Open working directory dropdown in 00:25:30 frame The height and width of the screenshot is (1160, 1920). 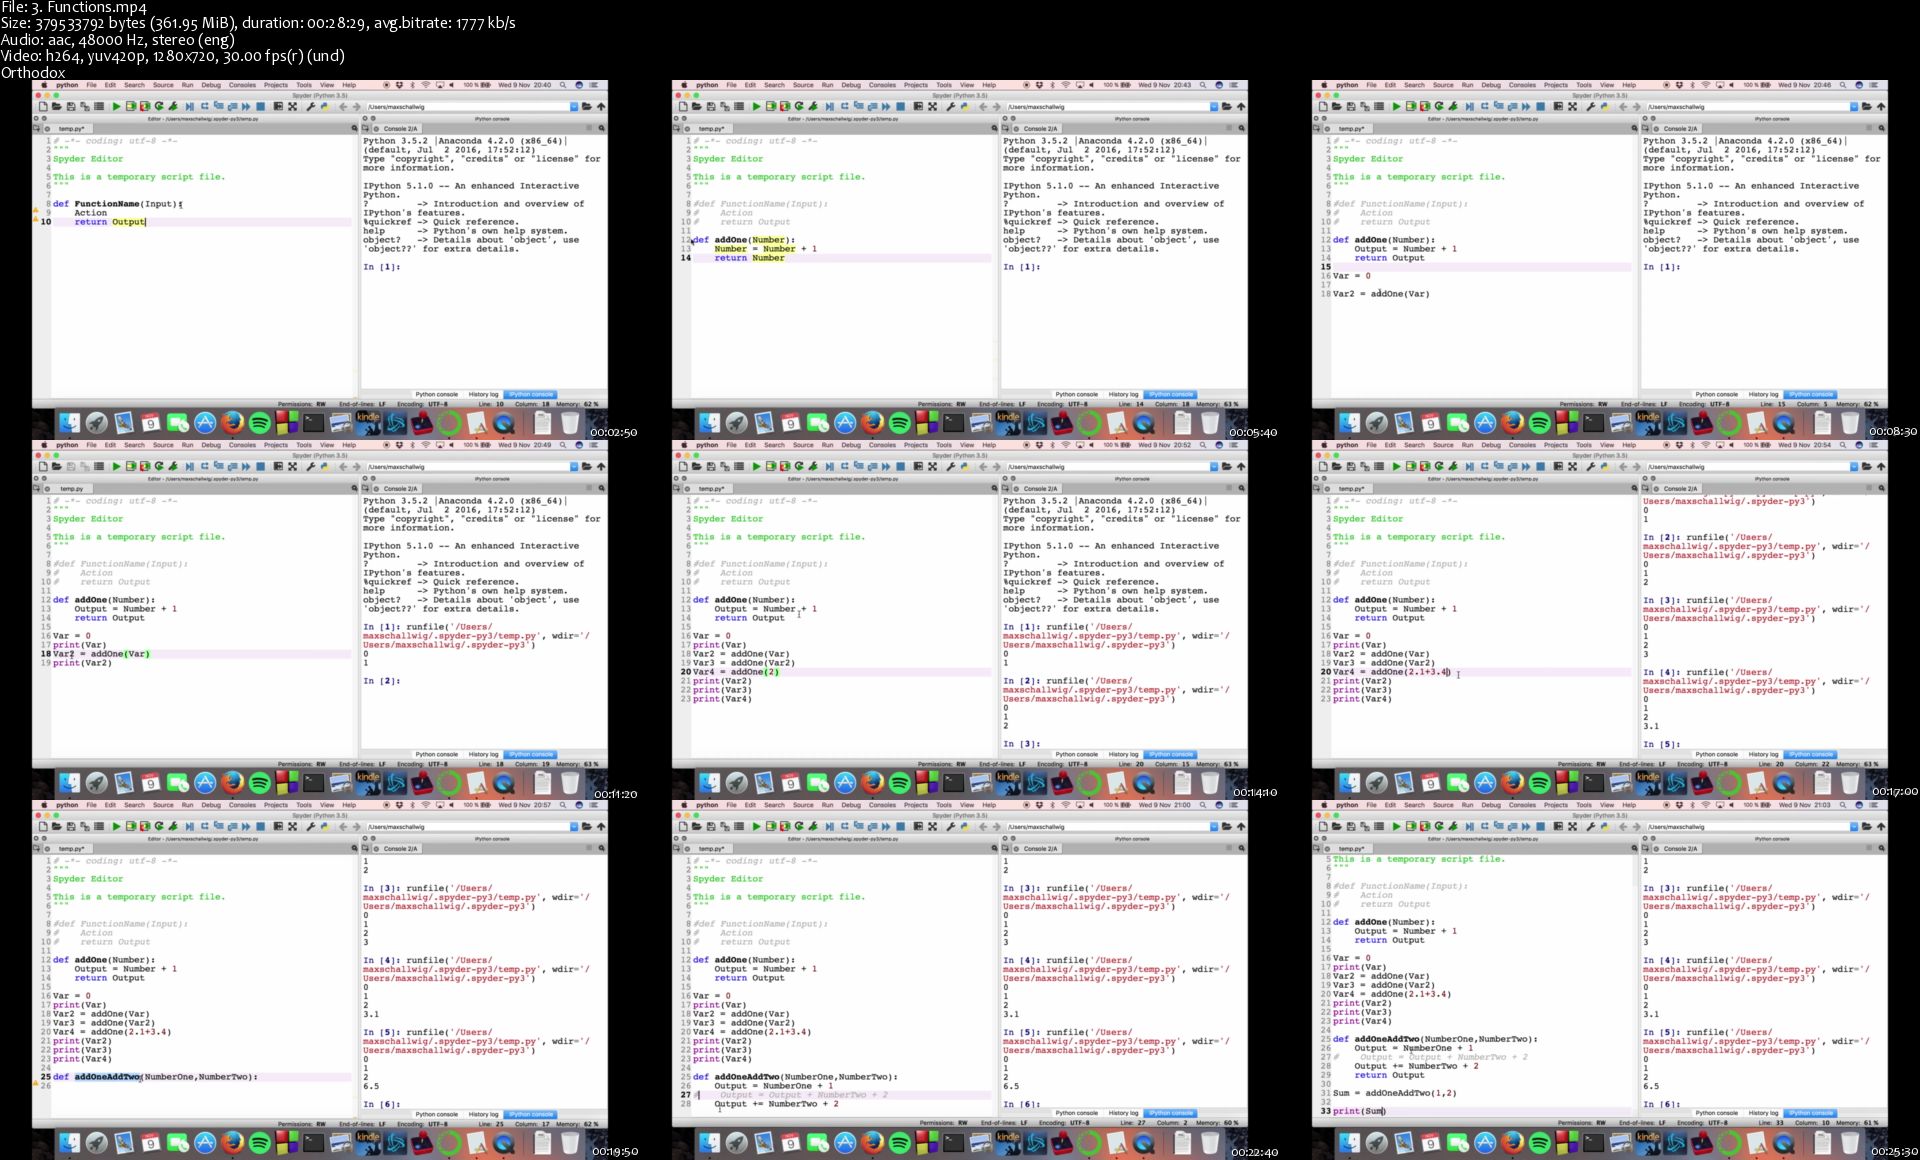(1854, 826)
